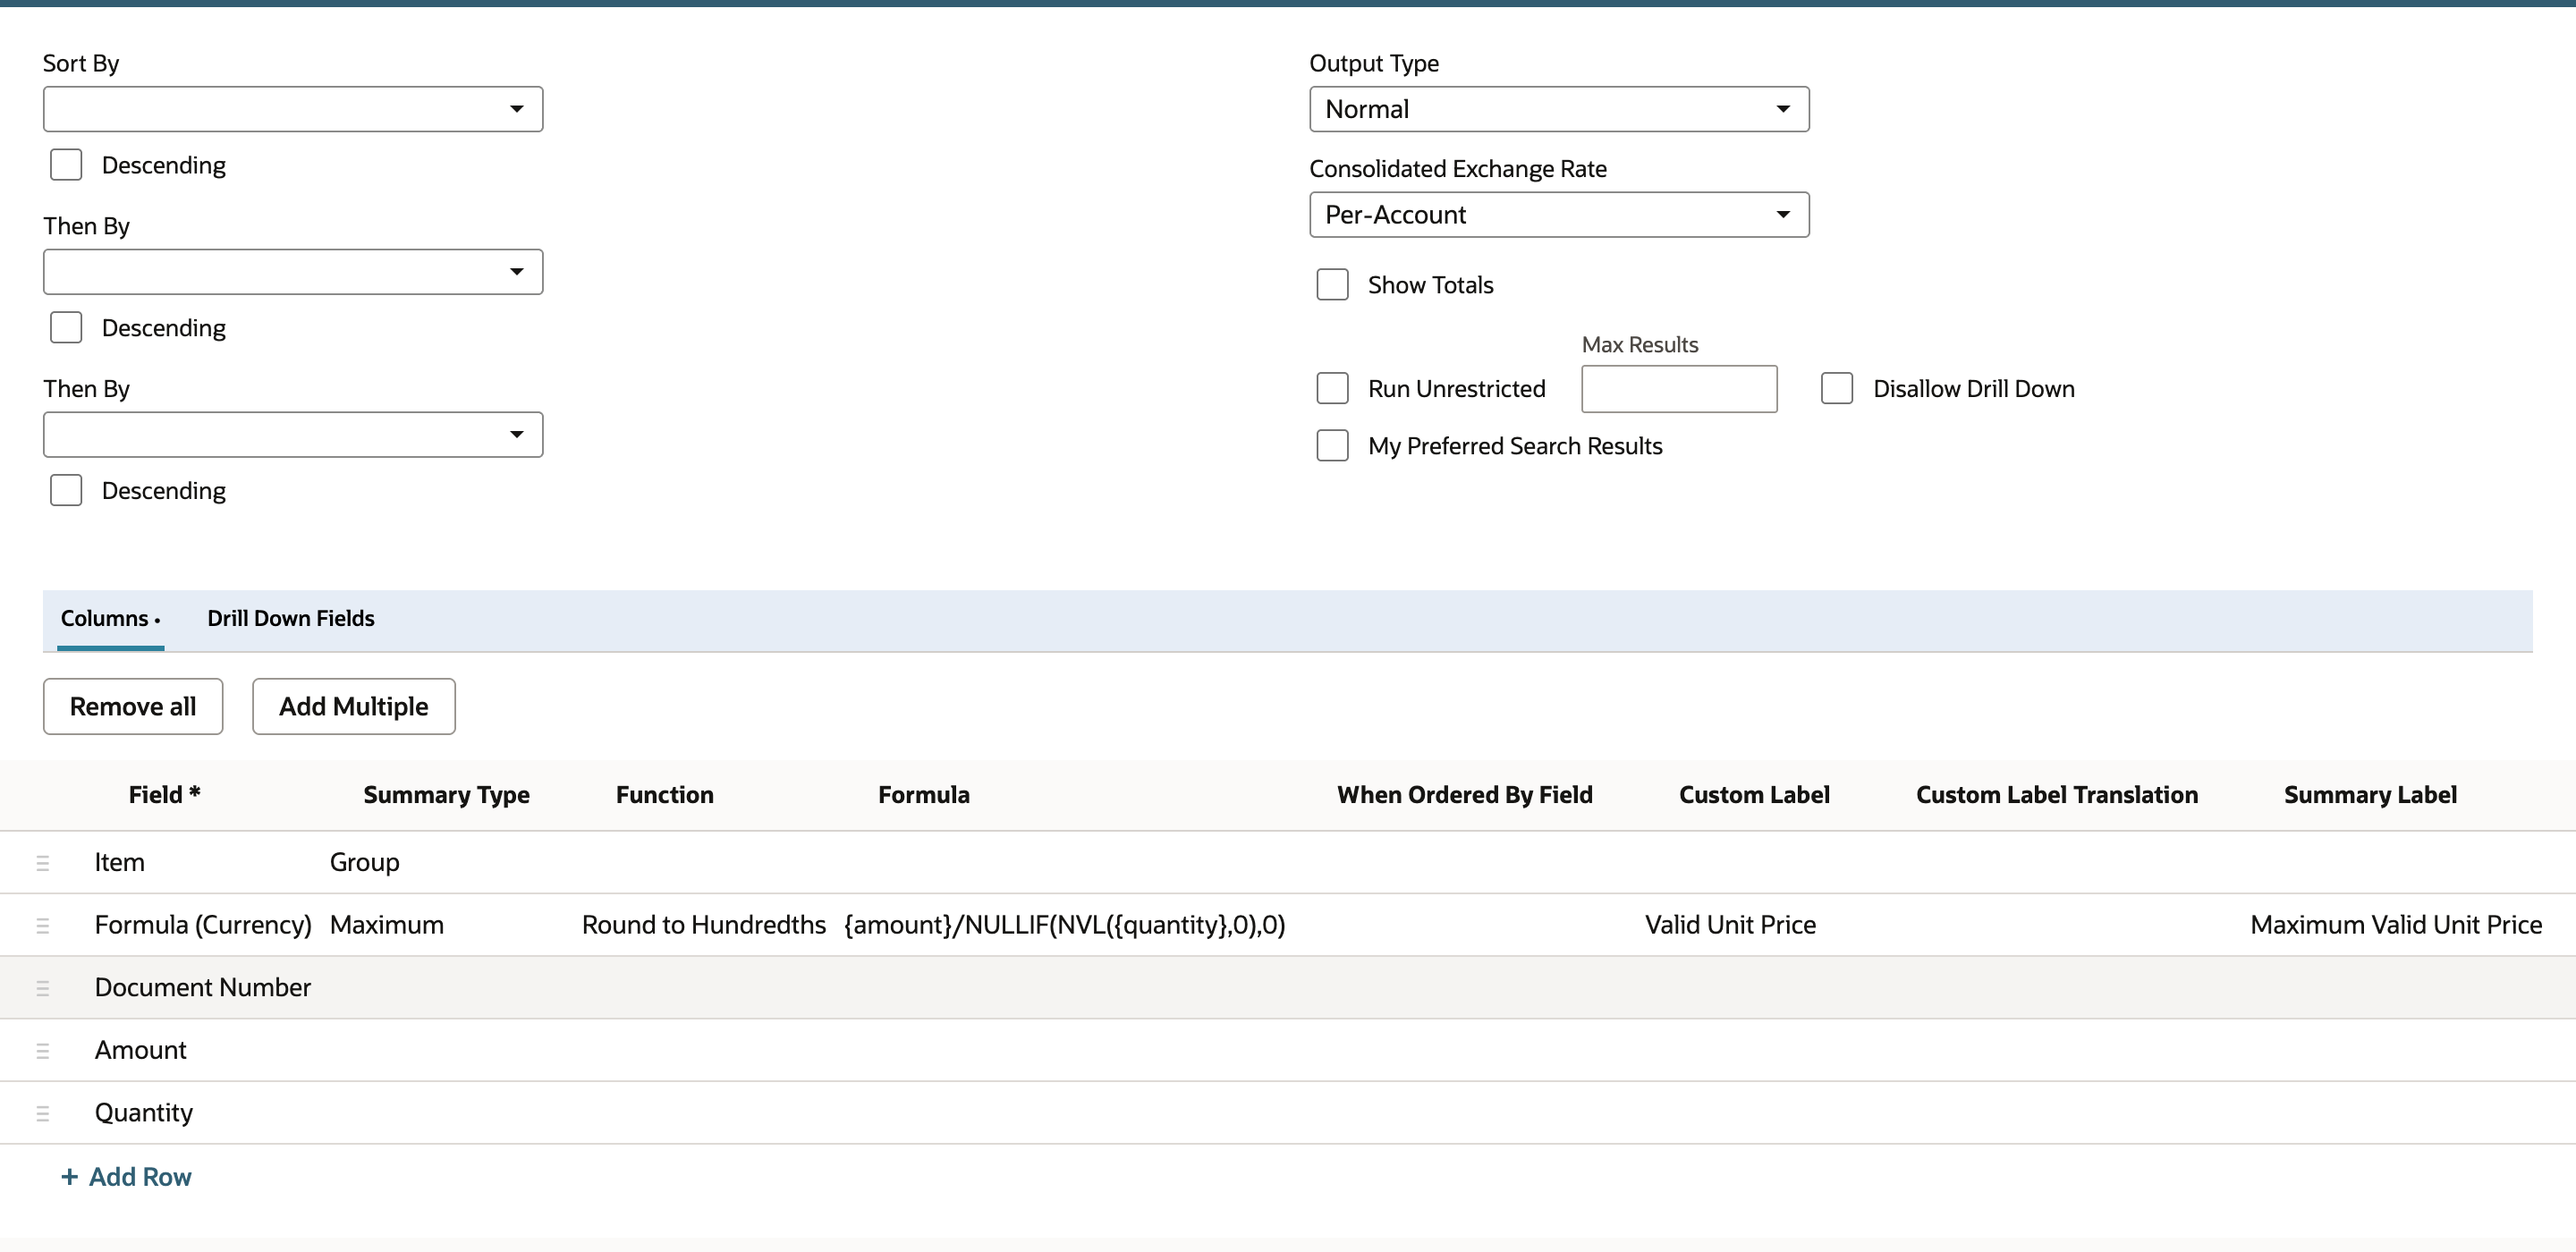Select the Item field cell
The height and width of the screenshot is (1252, 2576).
pyautogui.click(x=120, y=863)
